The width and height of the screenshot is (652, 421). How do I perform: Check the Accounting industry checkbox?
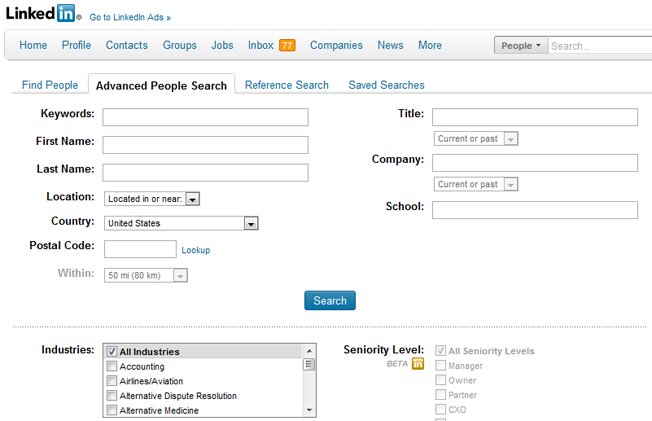tap(111, 366)
